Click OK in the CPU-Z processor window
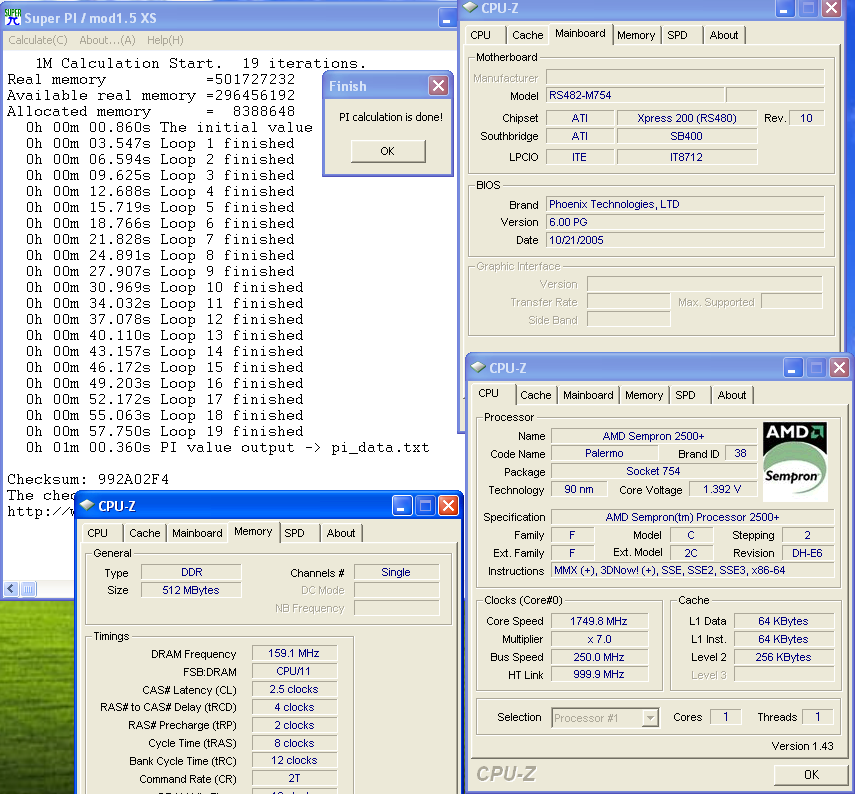The height and width of the screenshot is (794, 855). 811,774
